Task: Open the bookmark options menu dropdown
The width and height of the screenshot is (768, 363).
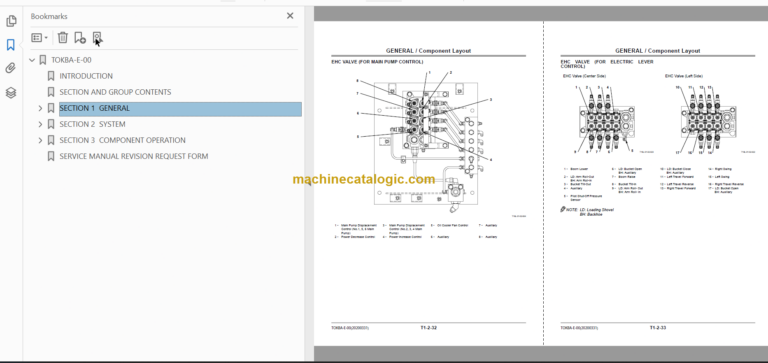Action: pyautogui.click(x=40, y=37)
